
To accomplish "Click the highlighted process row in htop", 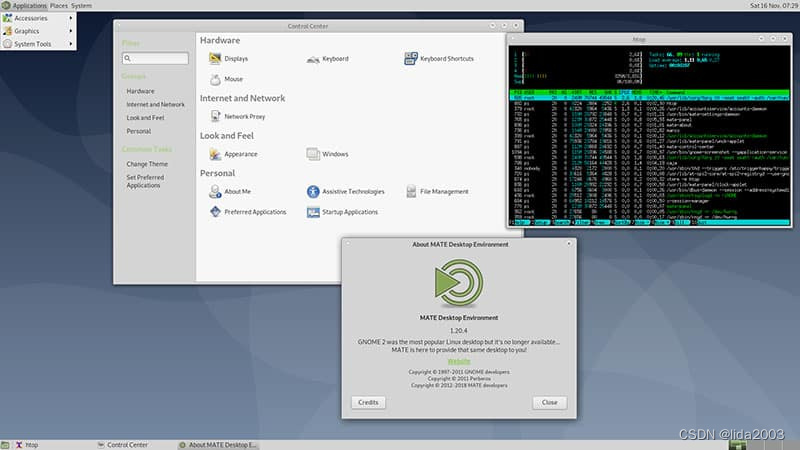I will pos(649,98).
